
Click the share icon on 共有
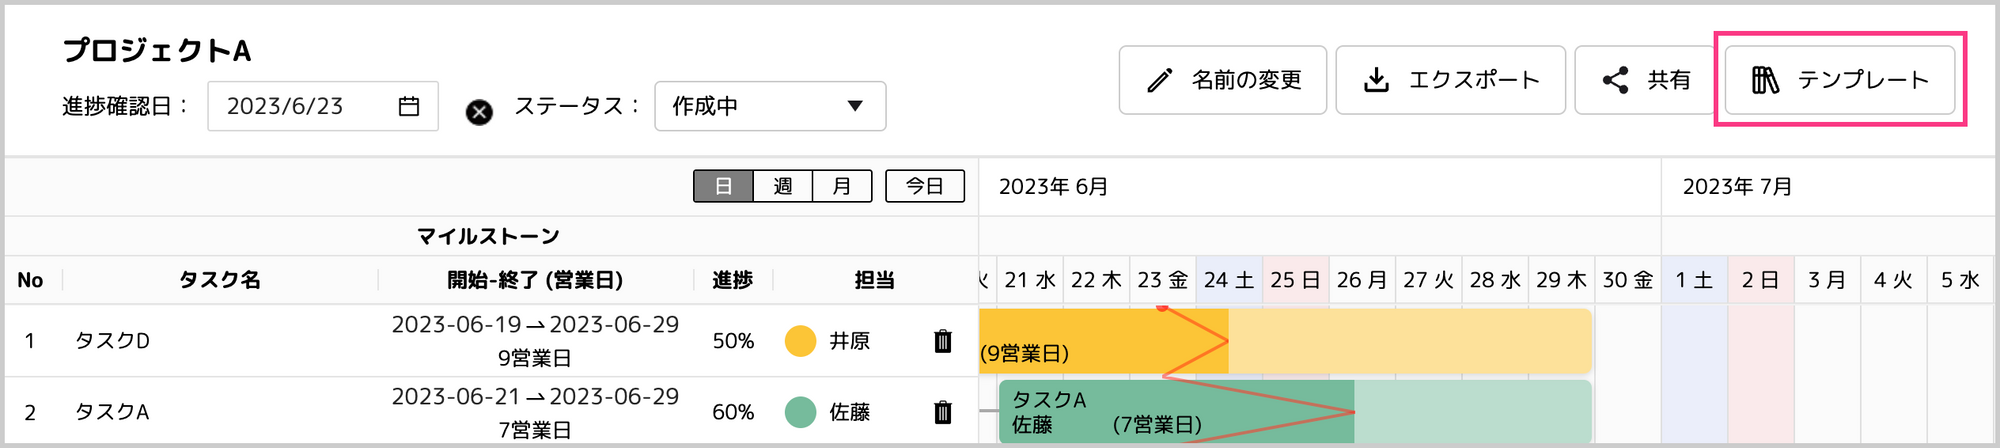pyautogui.click(x=1615, y=80)
